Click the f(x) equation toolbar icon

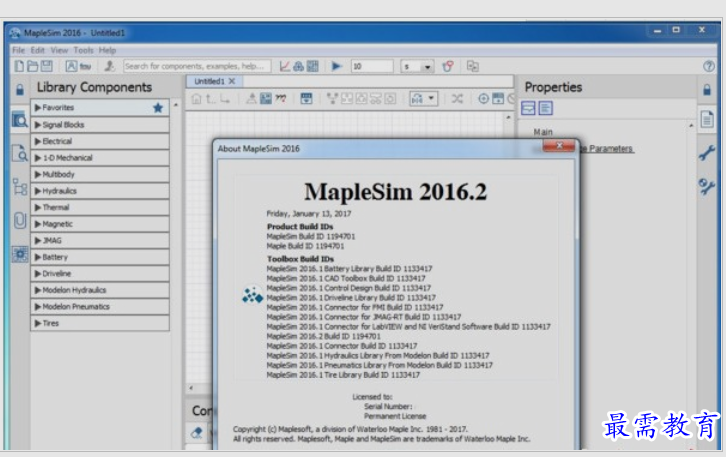click(x=85, y=66)
